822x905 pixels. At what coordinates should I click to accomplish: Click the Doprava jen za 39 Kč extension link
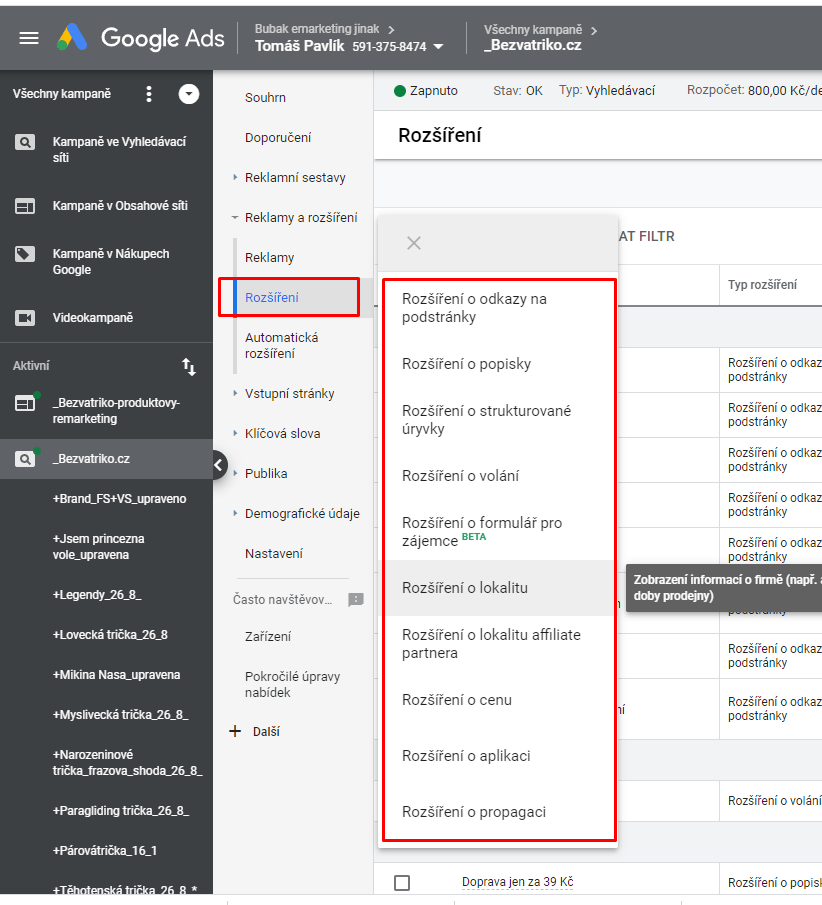[x=517, y=882]
